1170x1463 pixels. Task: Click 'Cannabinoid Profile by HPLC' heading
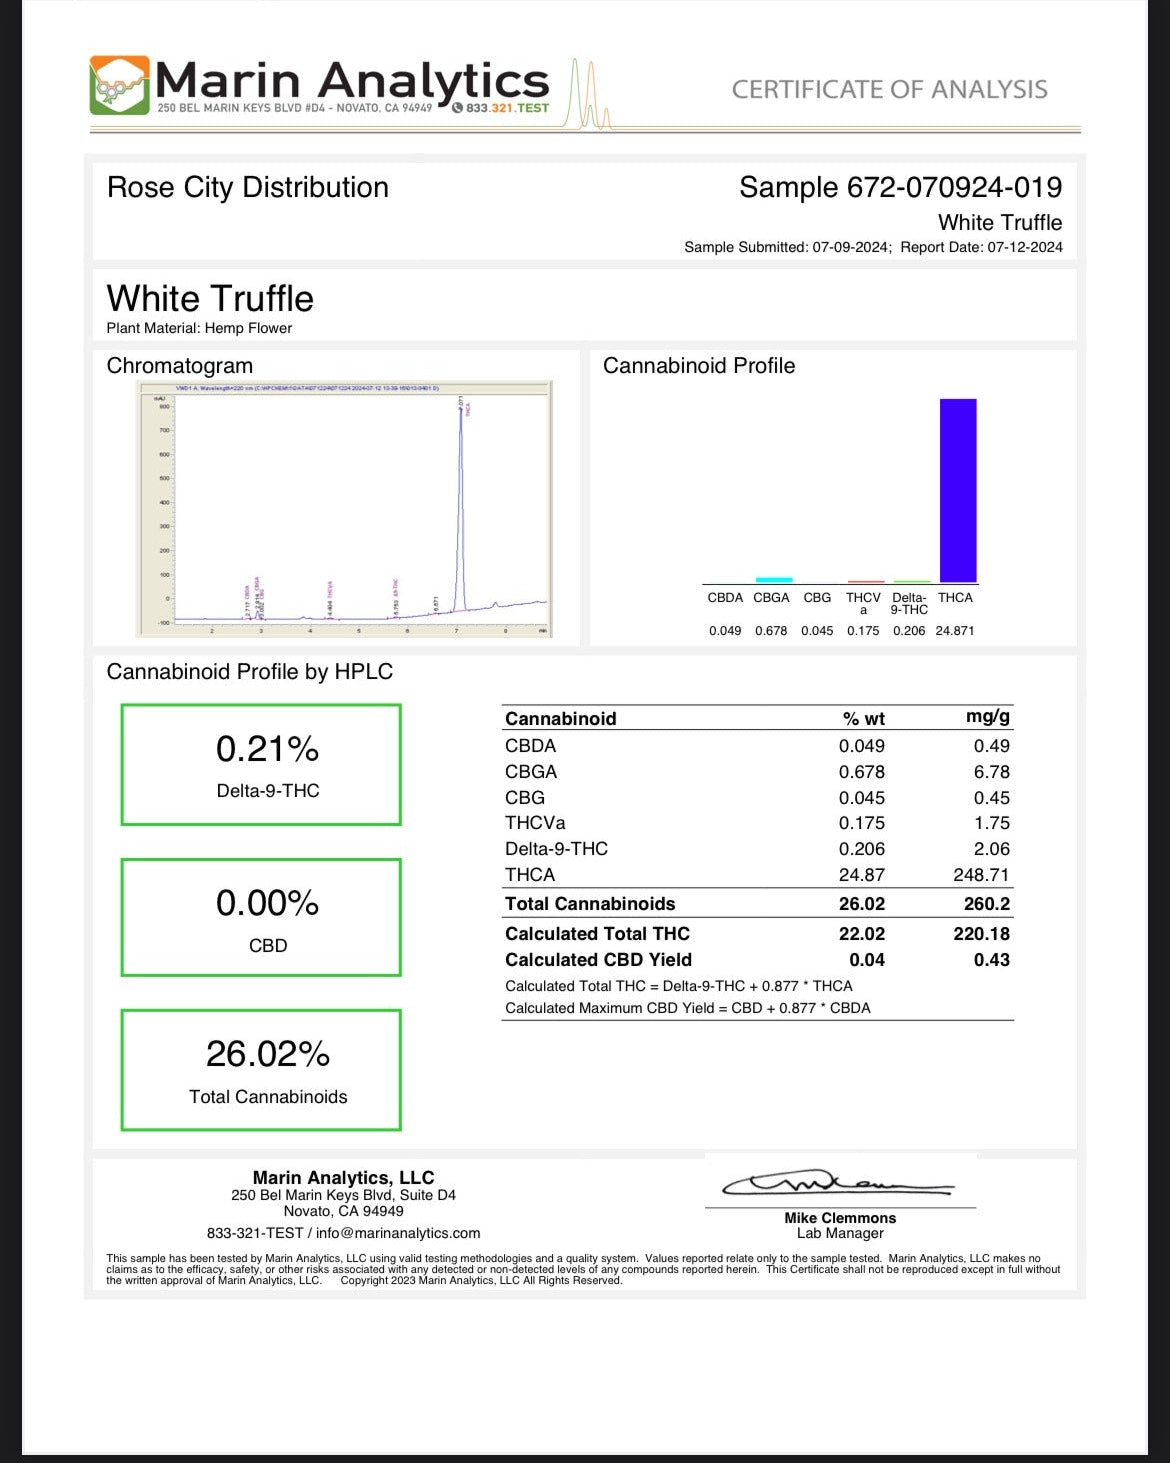(x=250, y=672)
